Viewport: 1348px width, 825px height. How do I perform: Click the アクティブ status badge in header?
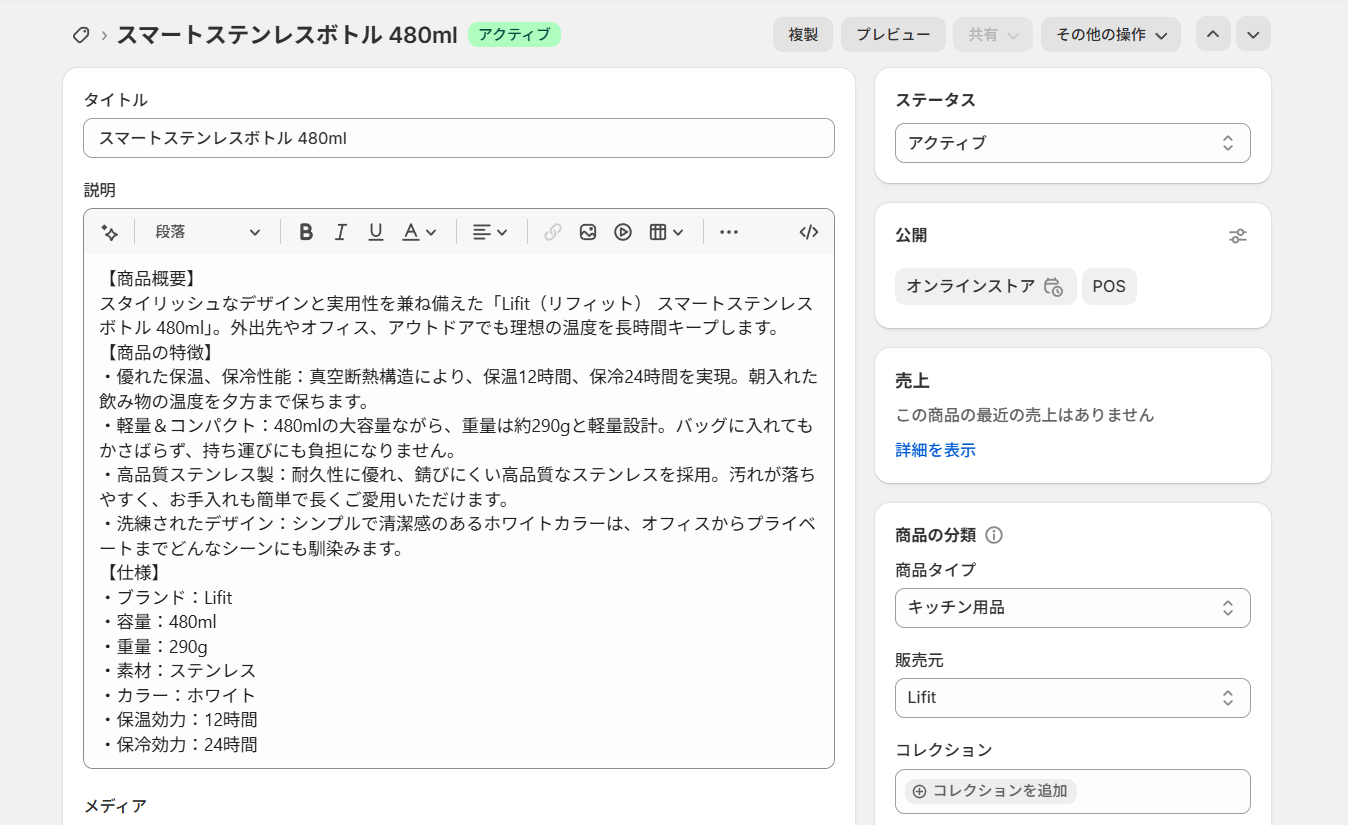[514, 35]
